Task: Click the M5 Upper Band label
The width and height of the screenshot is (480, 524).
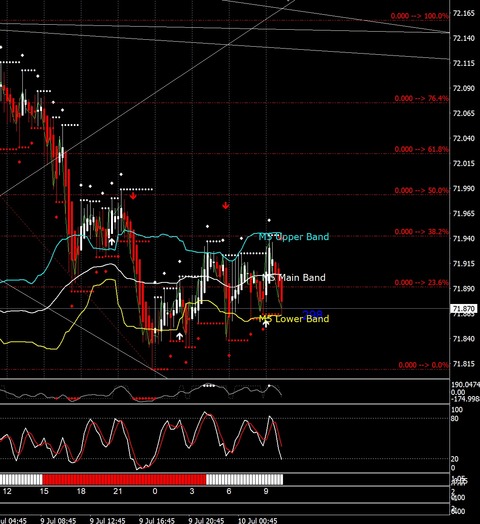Action: [x=294, y=237]
